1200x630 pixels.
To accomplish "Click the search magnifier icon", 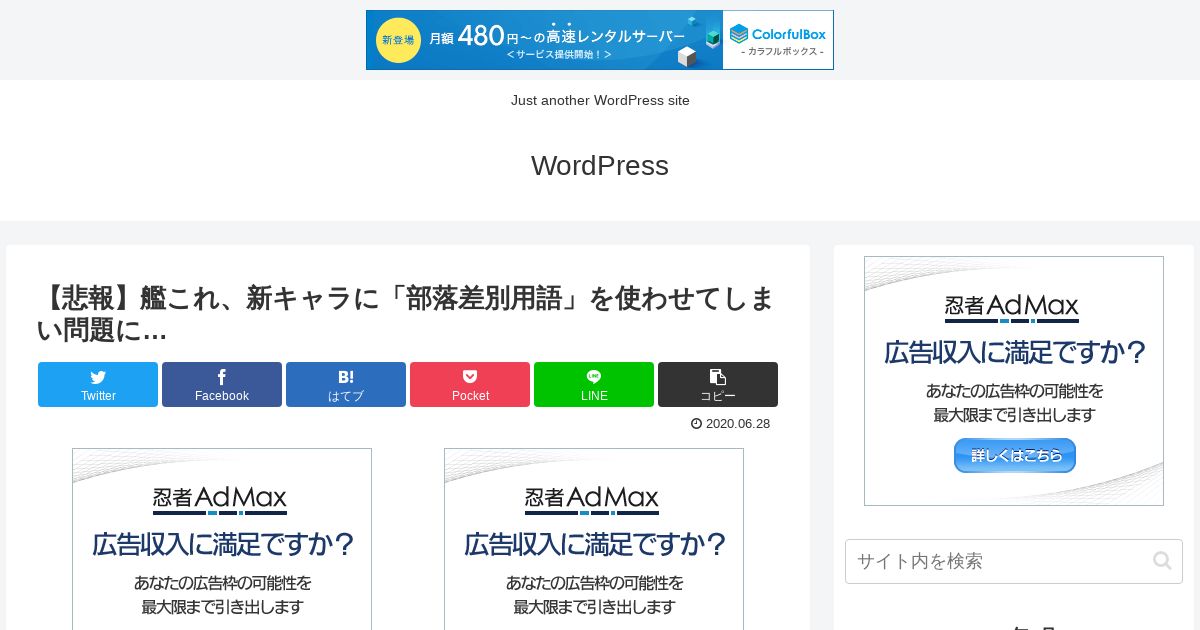I will point(1162,561).
